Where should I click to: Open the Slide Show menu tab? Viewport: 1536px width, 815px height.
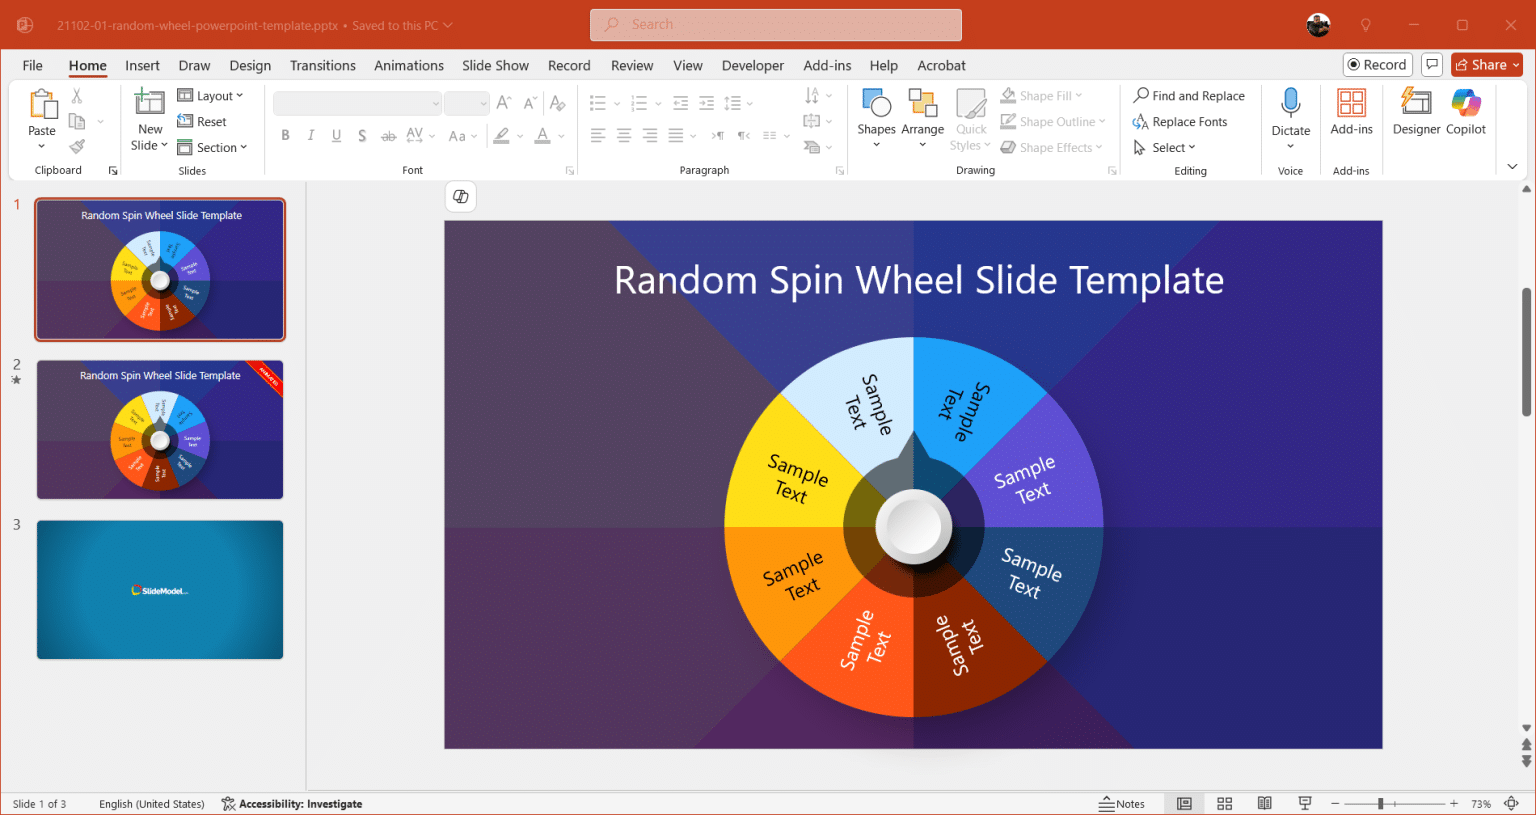(495, 65)
